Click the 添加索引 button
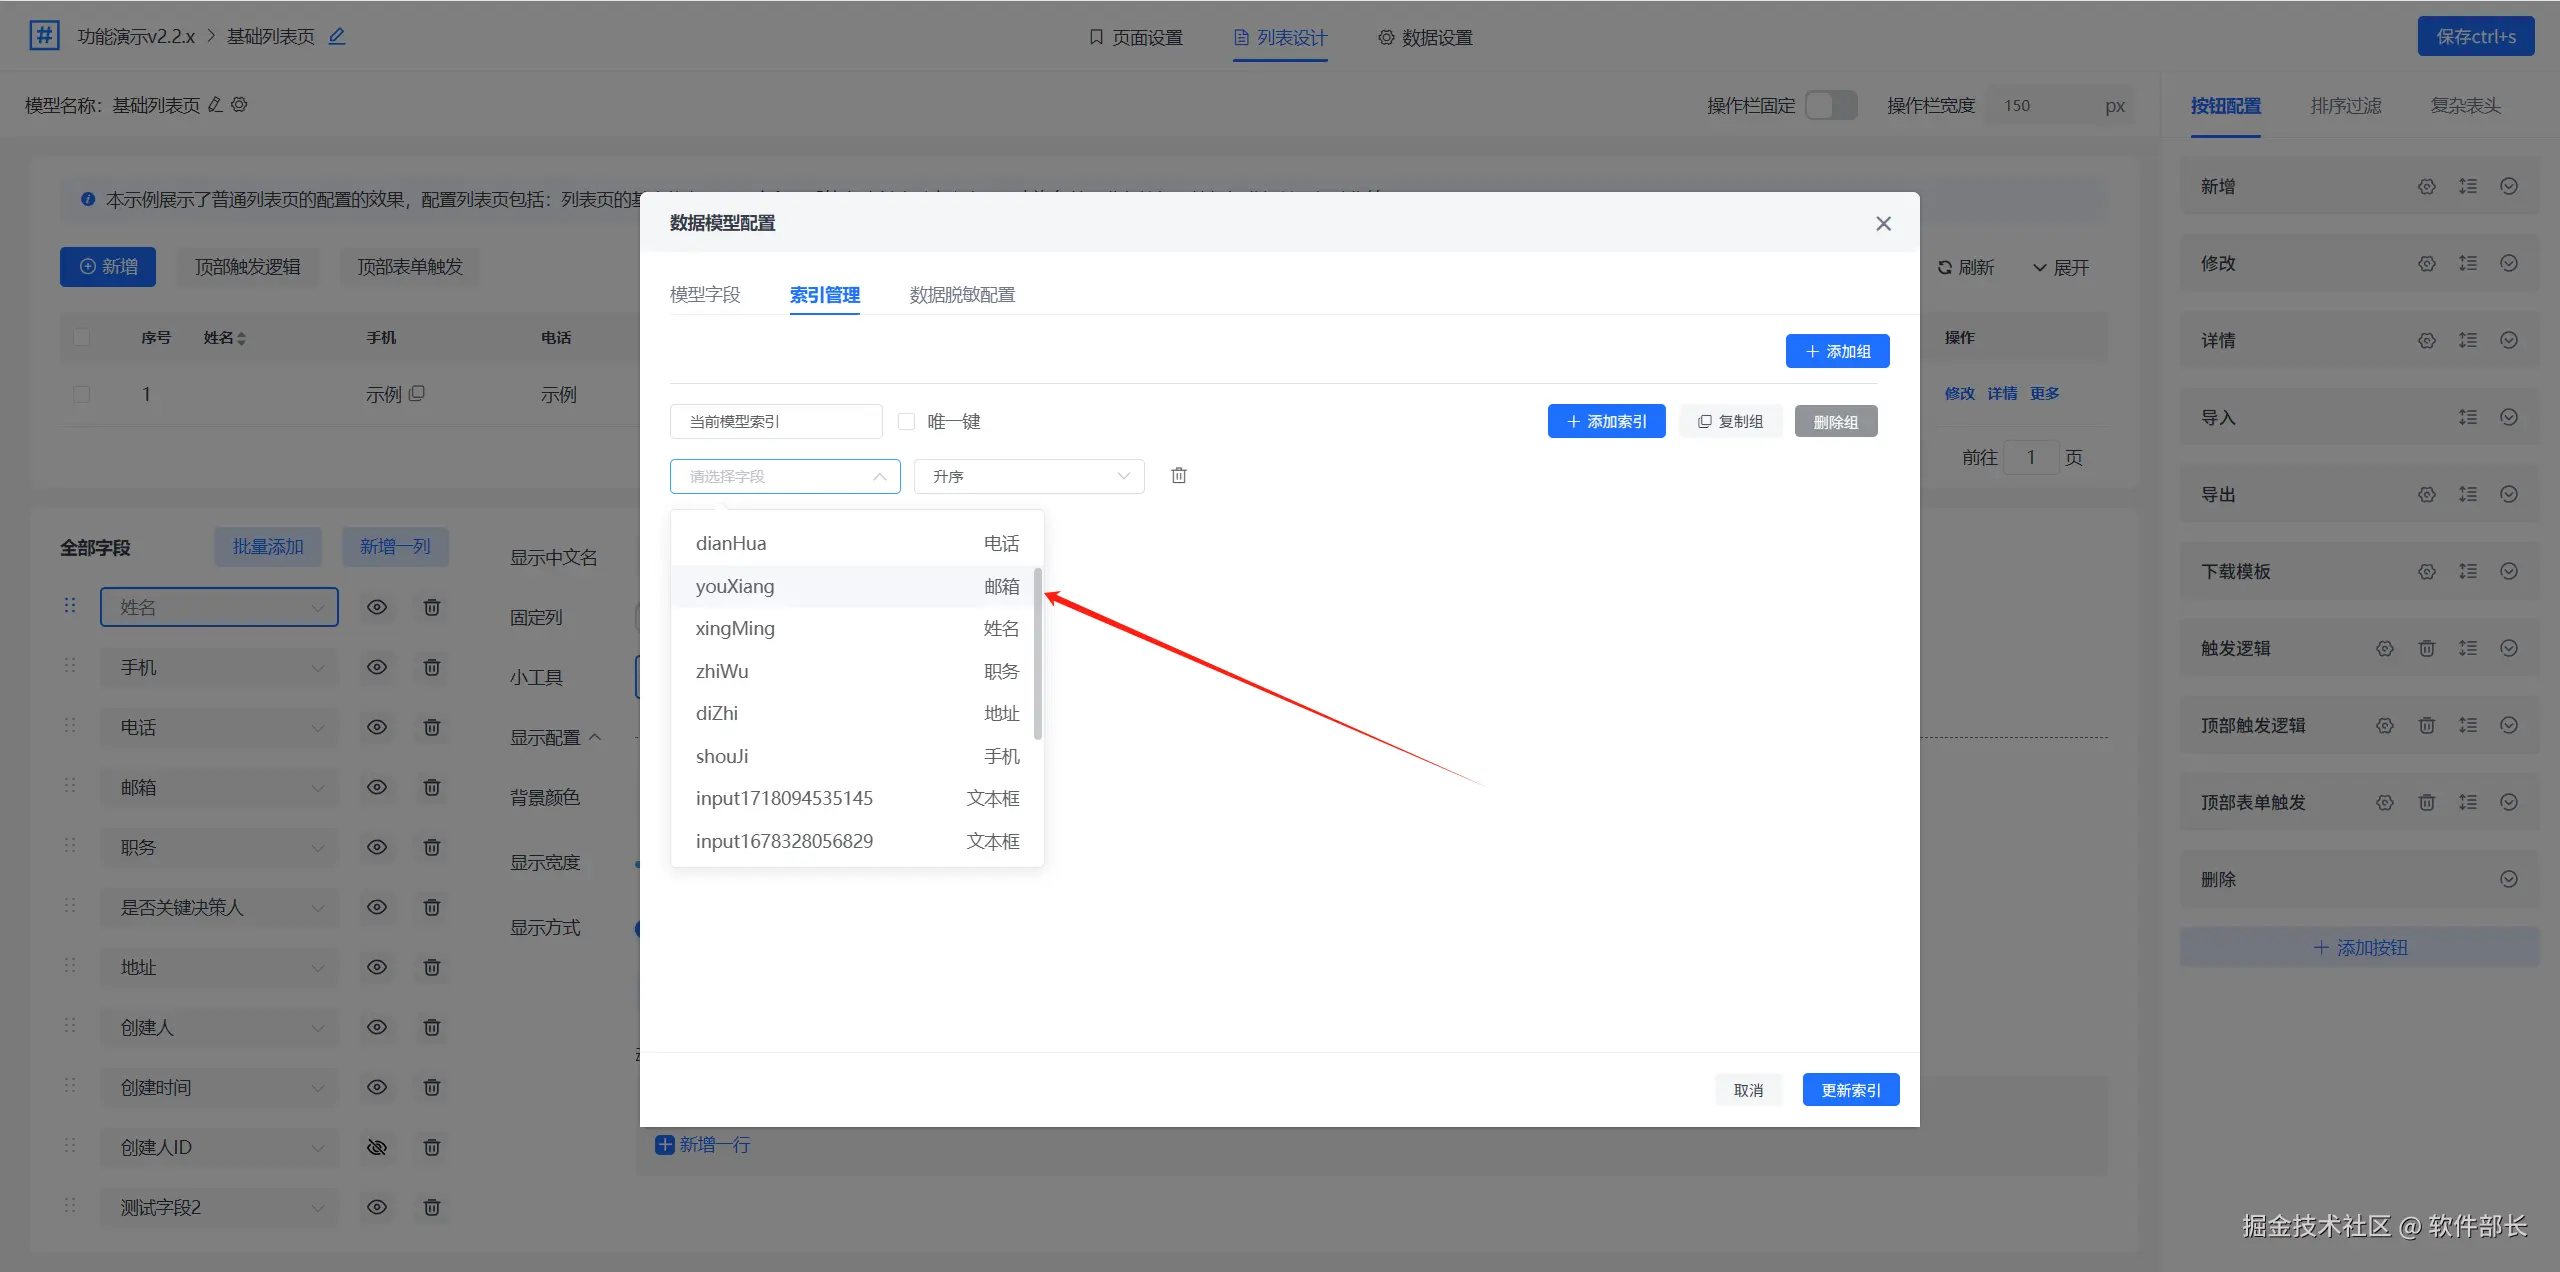 (x=1606, y=422)
